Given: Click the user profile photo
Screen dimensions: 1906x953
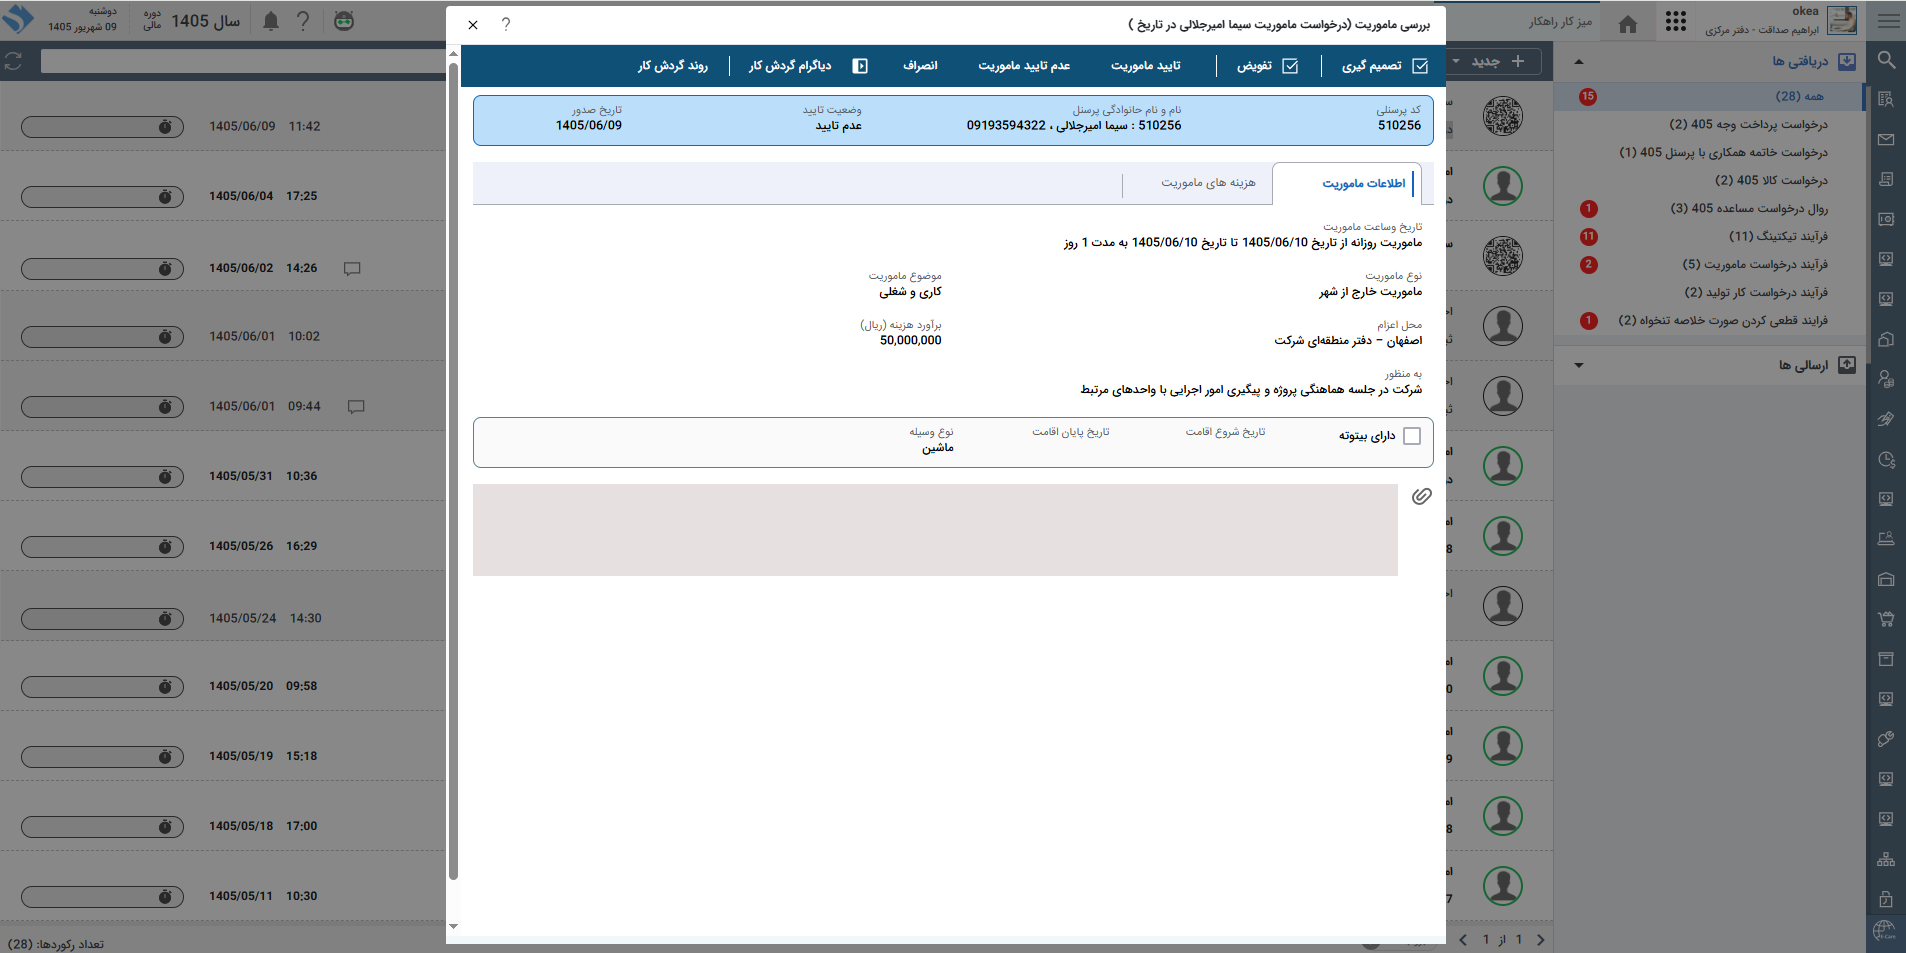Looking at the screenshot, I should (1841, 20).
